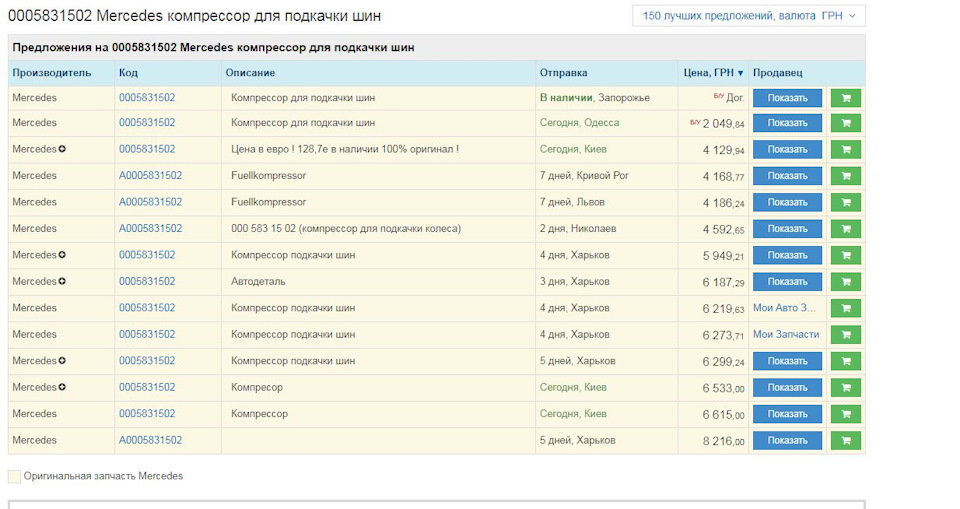Sort by the Цена, ГРН column arrow
The width and height of the screenshot is (960, 509).
coord(740,73)
